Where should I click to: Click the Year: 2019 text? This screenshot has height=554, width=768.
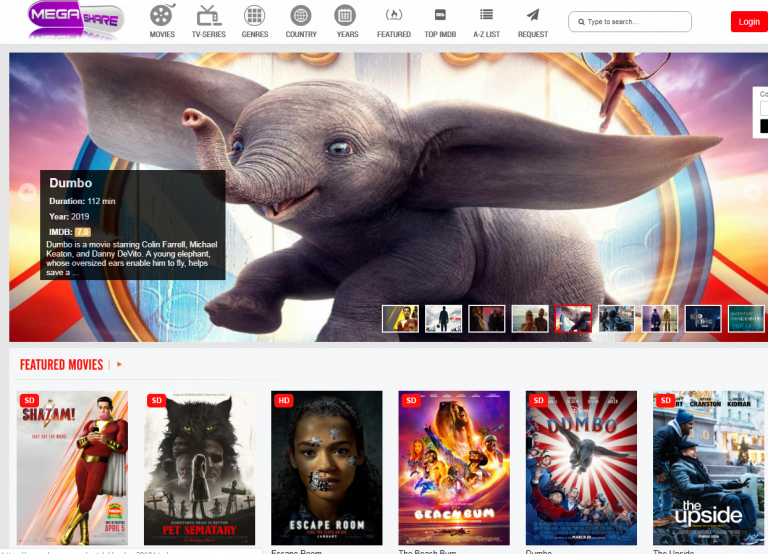[x=69, y=217]
